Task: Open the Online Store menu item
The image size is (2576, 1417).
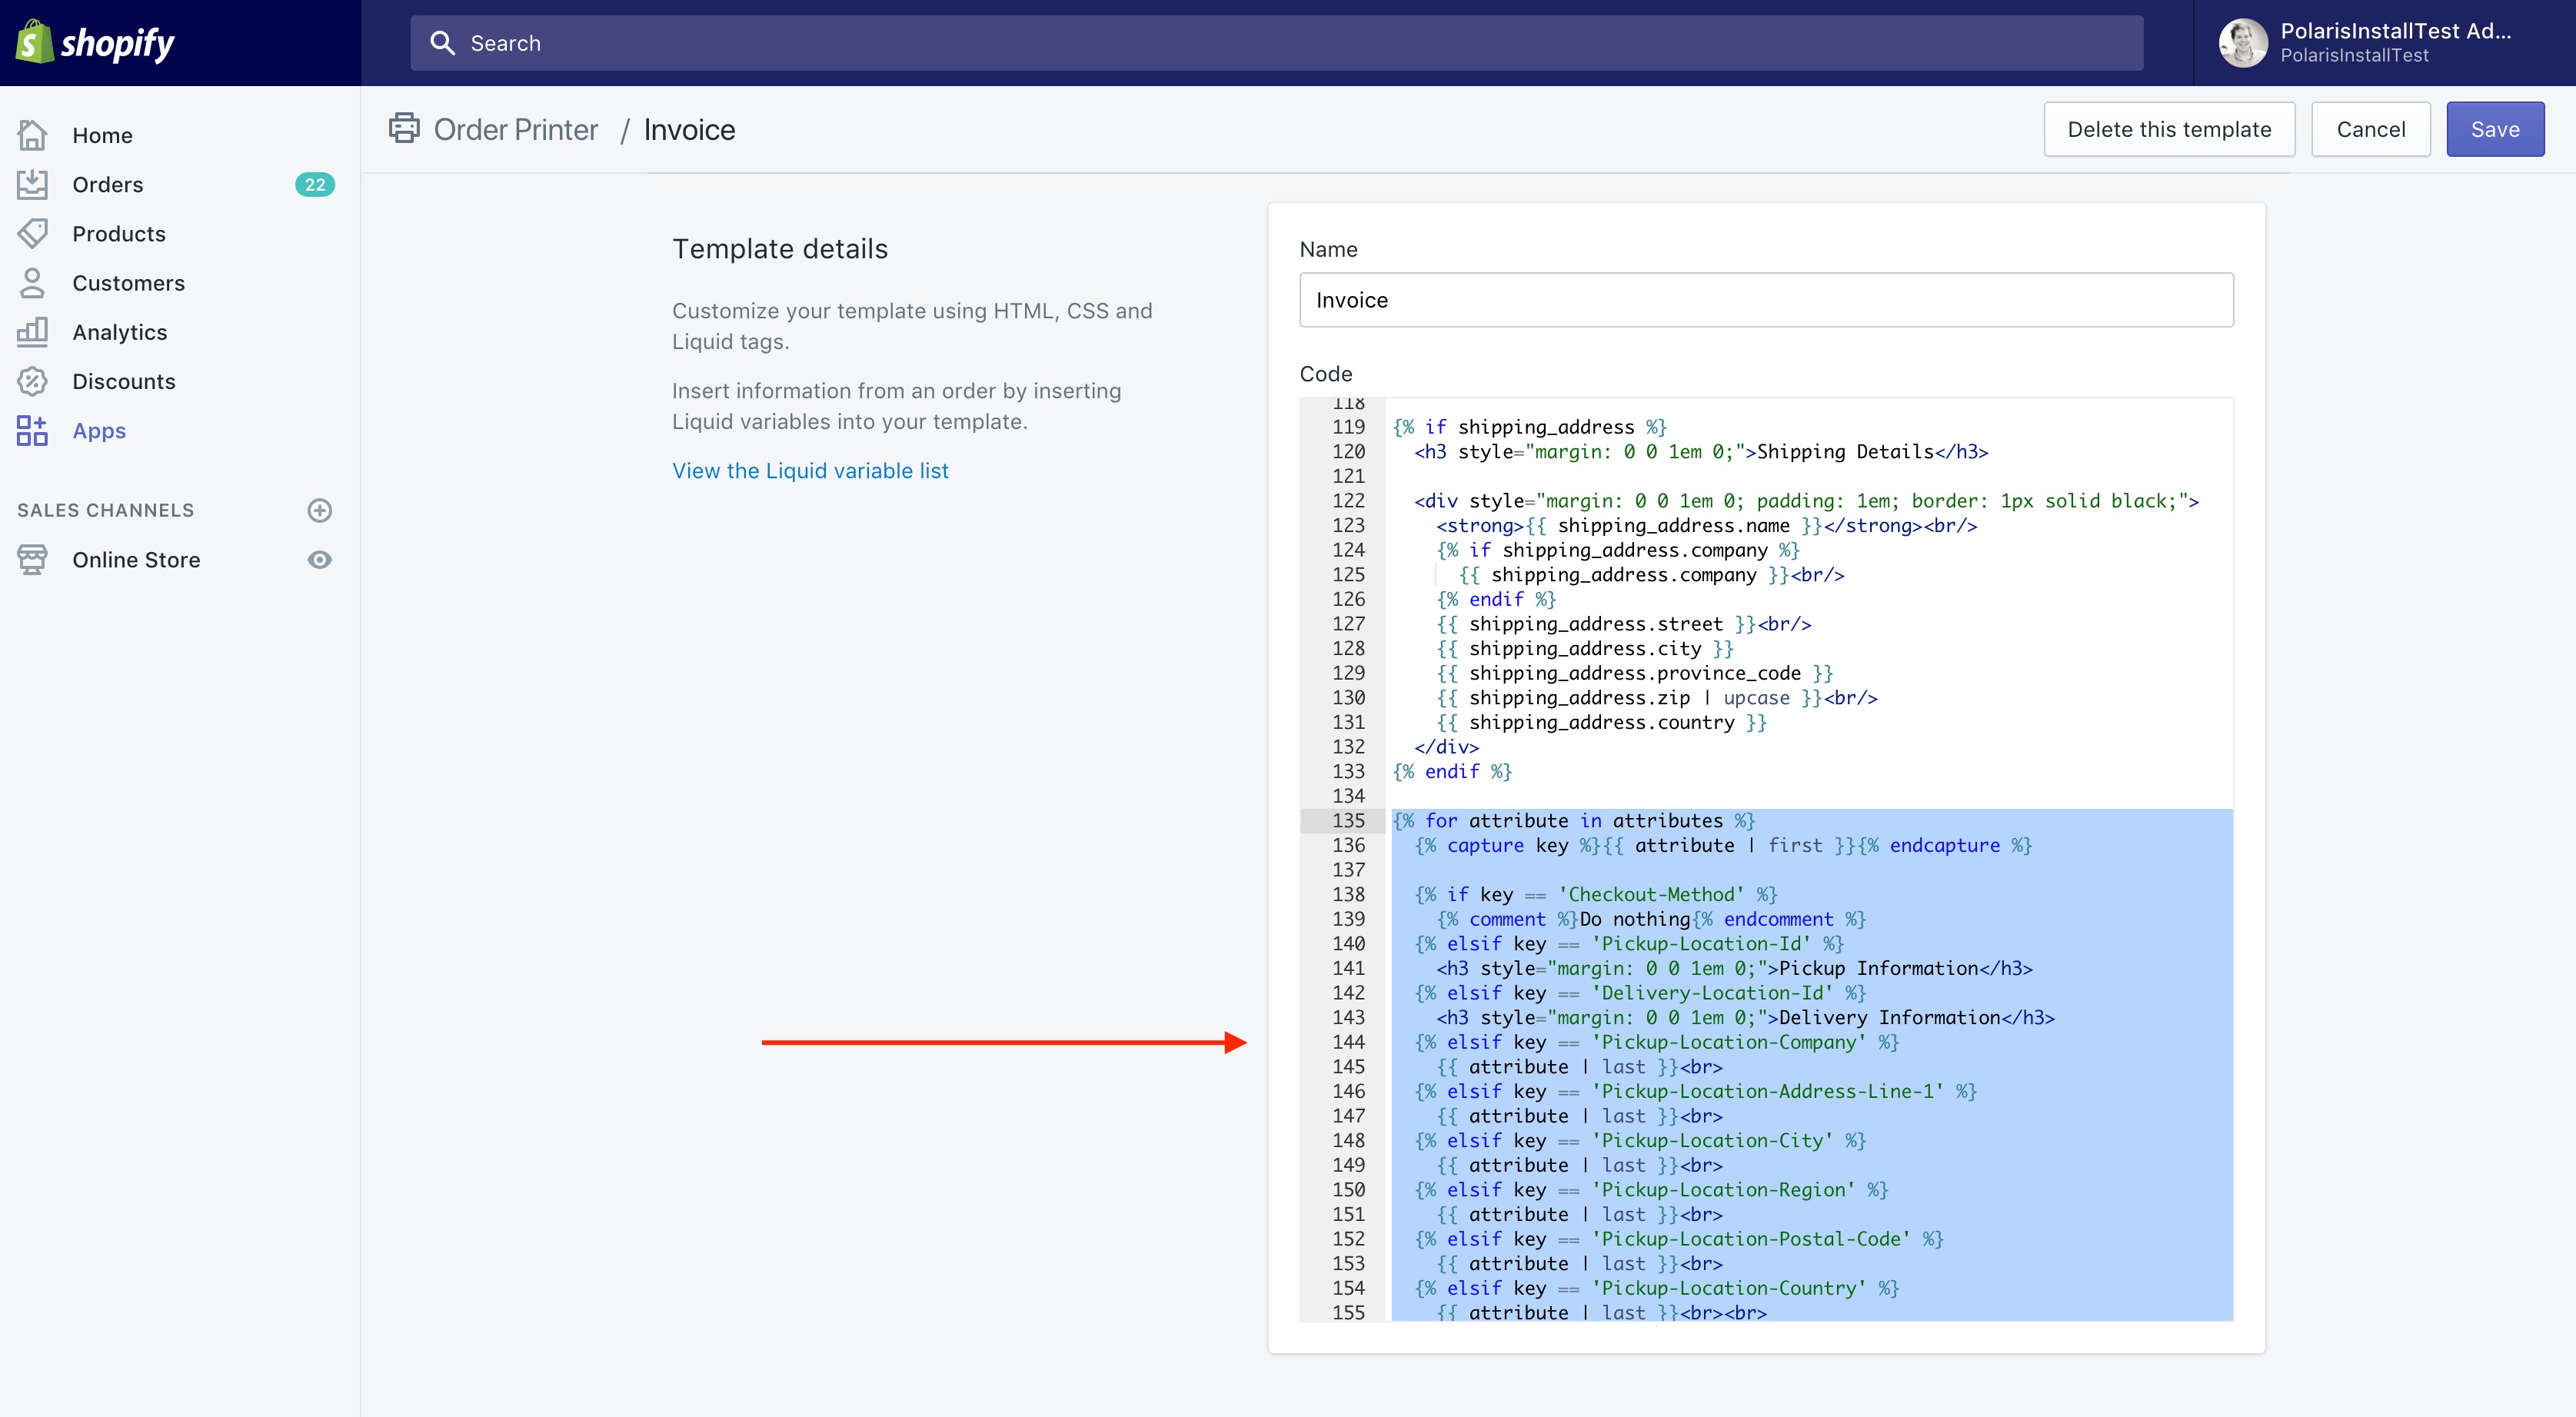Action: tap(136, 560)
